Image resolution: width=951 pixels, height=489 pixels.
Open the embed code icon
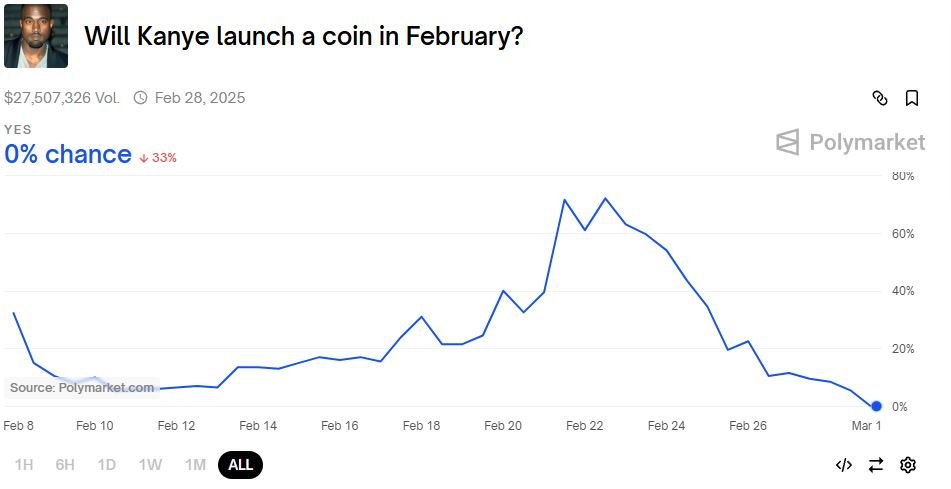coord(844,465)
